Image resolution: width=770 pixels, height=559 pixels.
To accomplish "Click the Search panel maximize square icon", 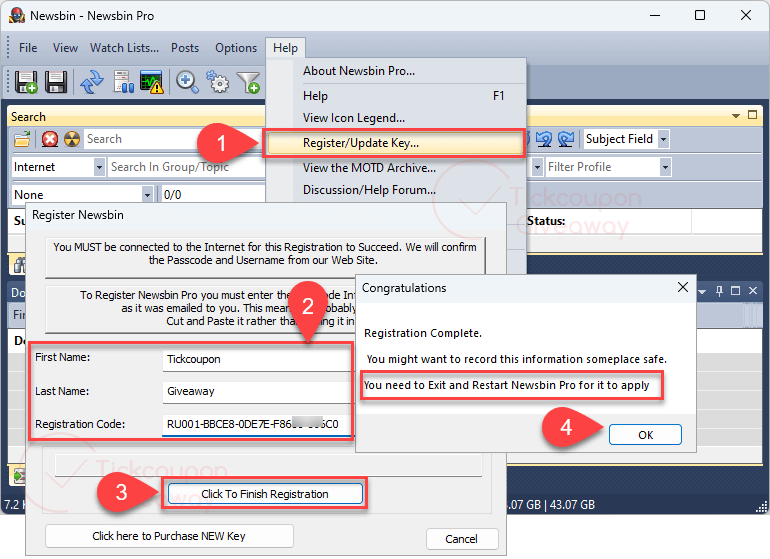I will [x=752, y=115].
